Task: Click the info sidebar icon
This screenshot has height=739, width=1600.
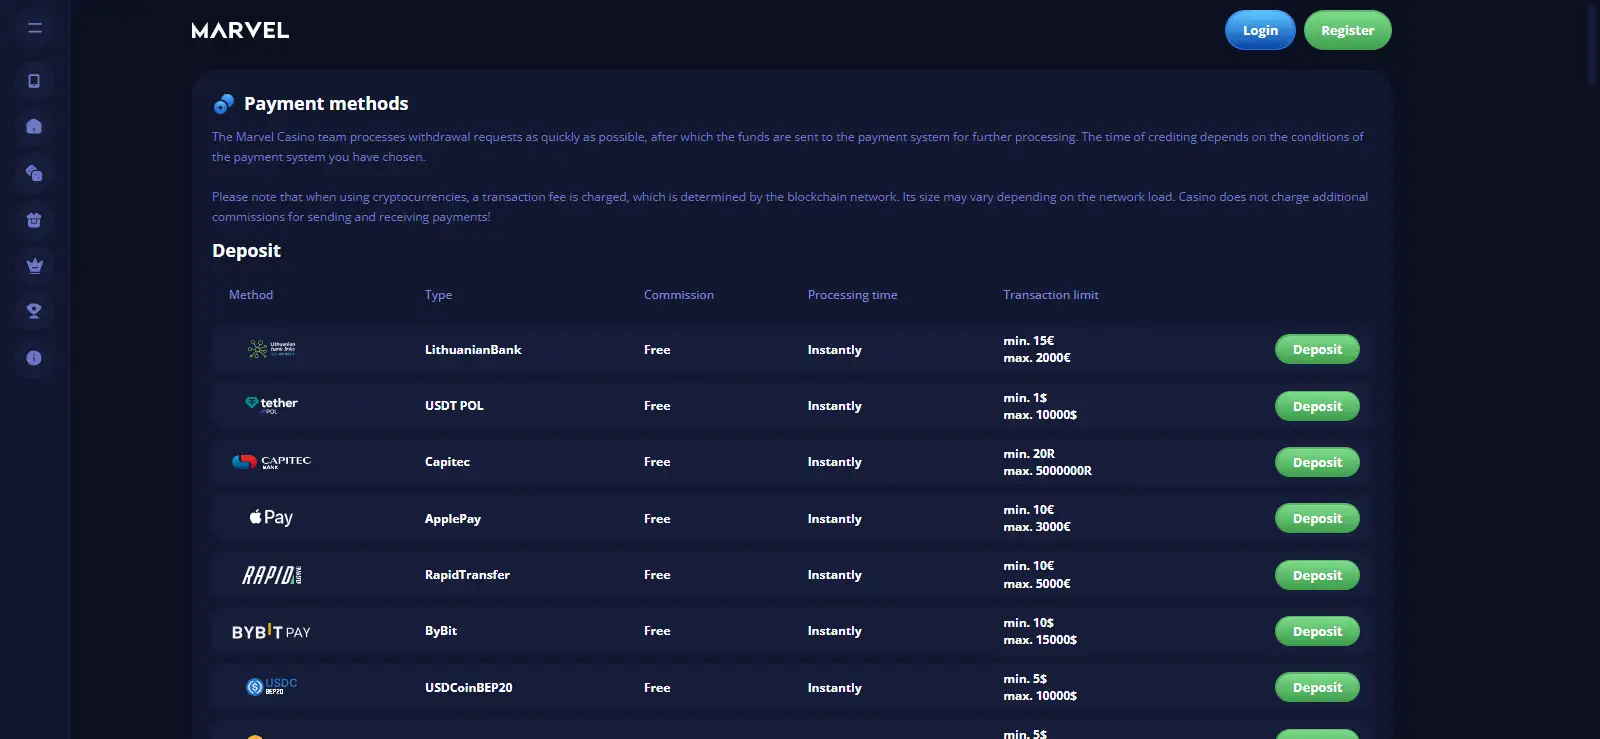Action: (34, 358)
